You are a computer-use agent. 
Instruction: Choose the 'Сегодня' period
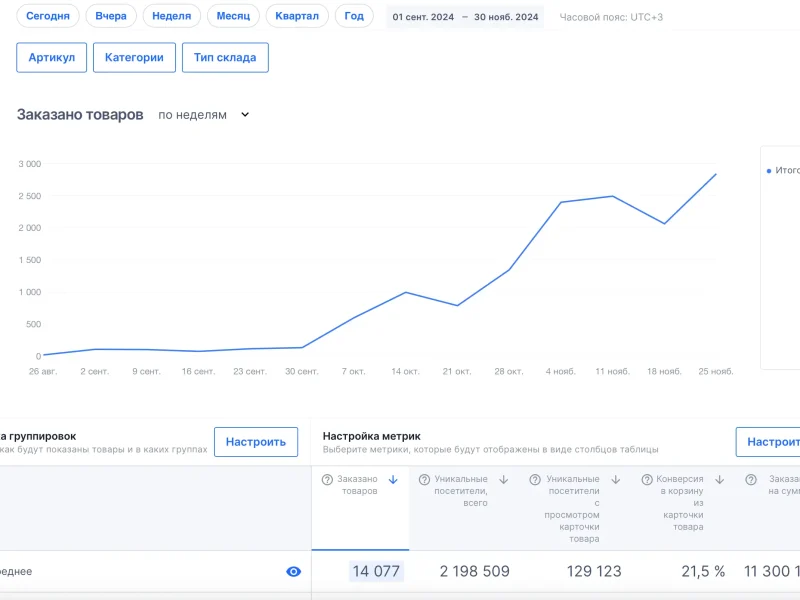(48, 16)
